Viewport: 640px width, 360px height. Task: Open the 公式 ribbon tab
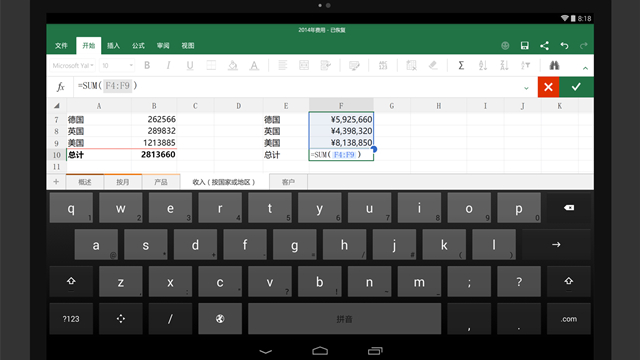[x=138, y=45]
